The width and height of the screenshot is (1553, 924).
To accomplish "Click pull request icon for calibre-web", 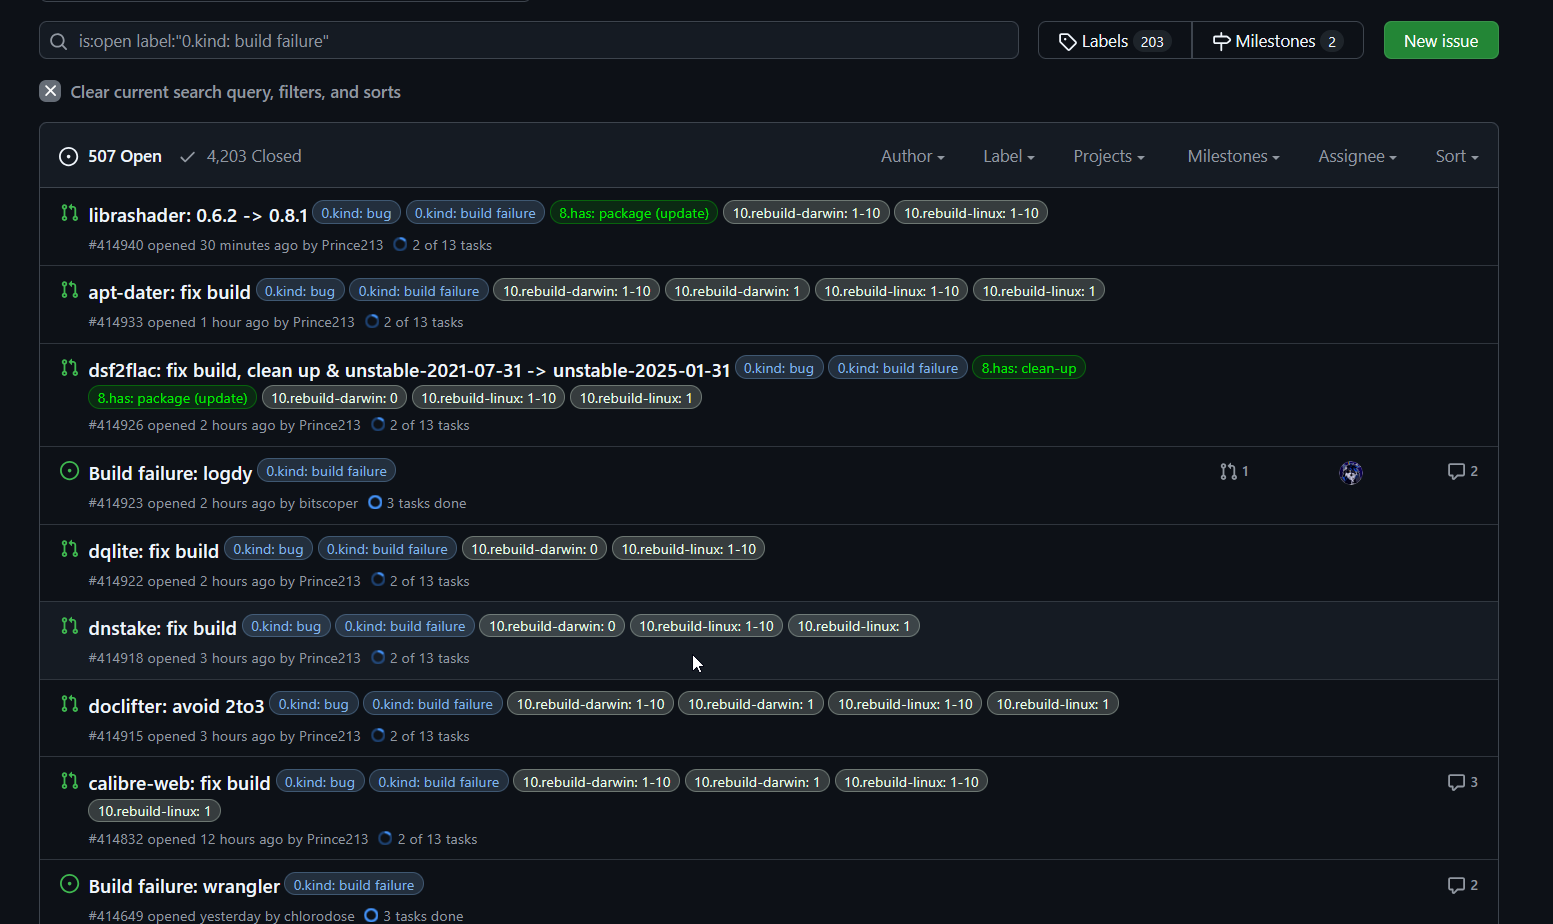I will [x=69, y=780].
